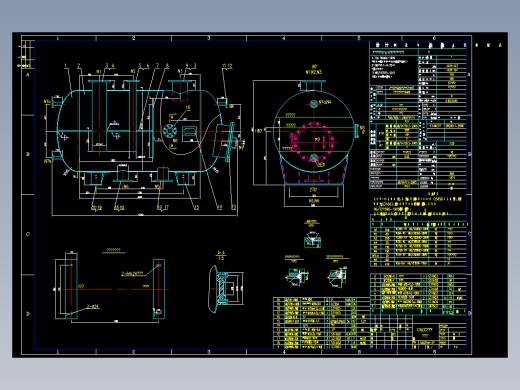520x390 pixels.
Task: Click the top nozzle in the vessel end view
Action: (x=313, y=85)
